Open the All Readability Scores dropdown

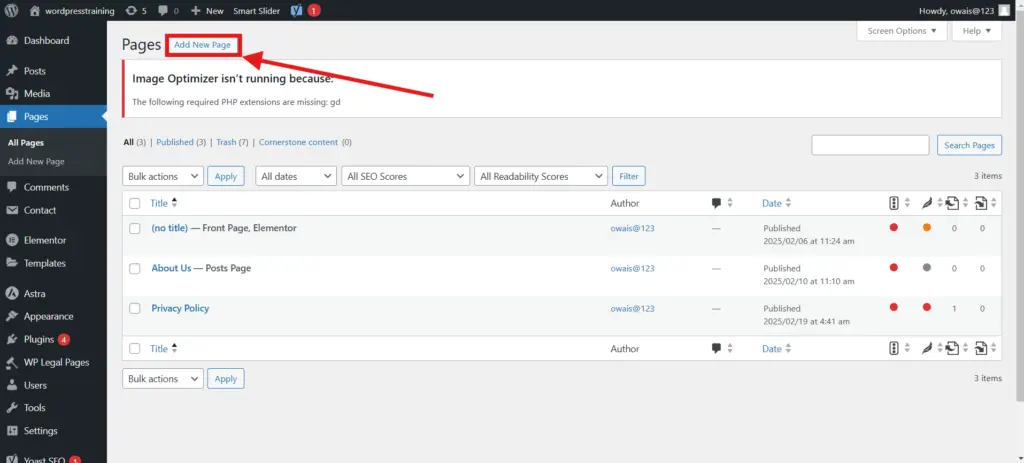(541, 176)
